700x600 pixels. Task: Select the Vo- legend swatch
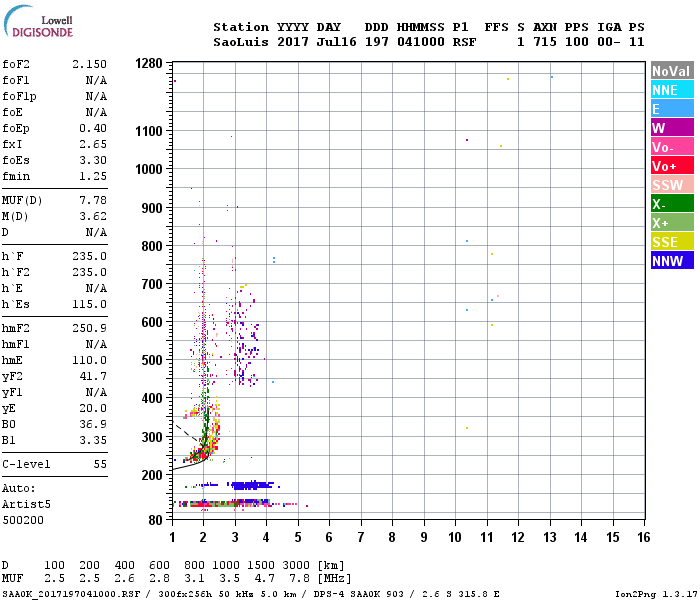(x=672, y=146)
